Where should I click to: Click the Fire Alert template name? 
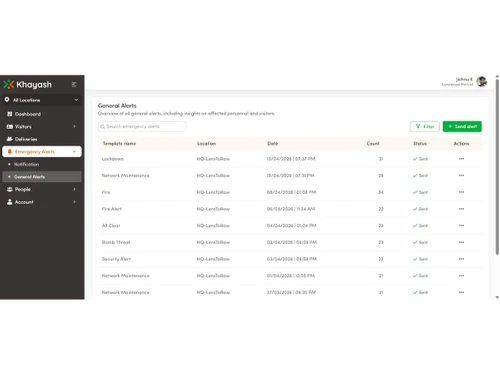coord(112,209)
